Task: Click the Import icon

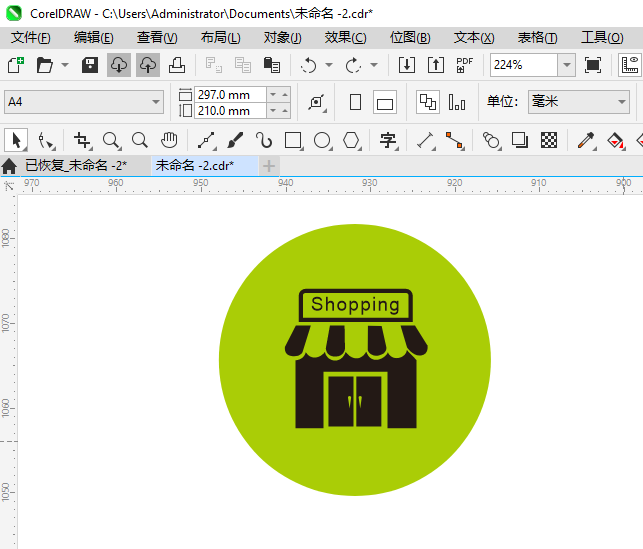Action: [407, 65]
